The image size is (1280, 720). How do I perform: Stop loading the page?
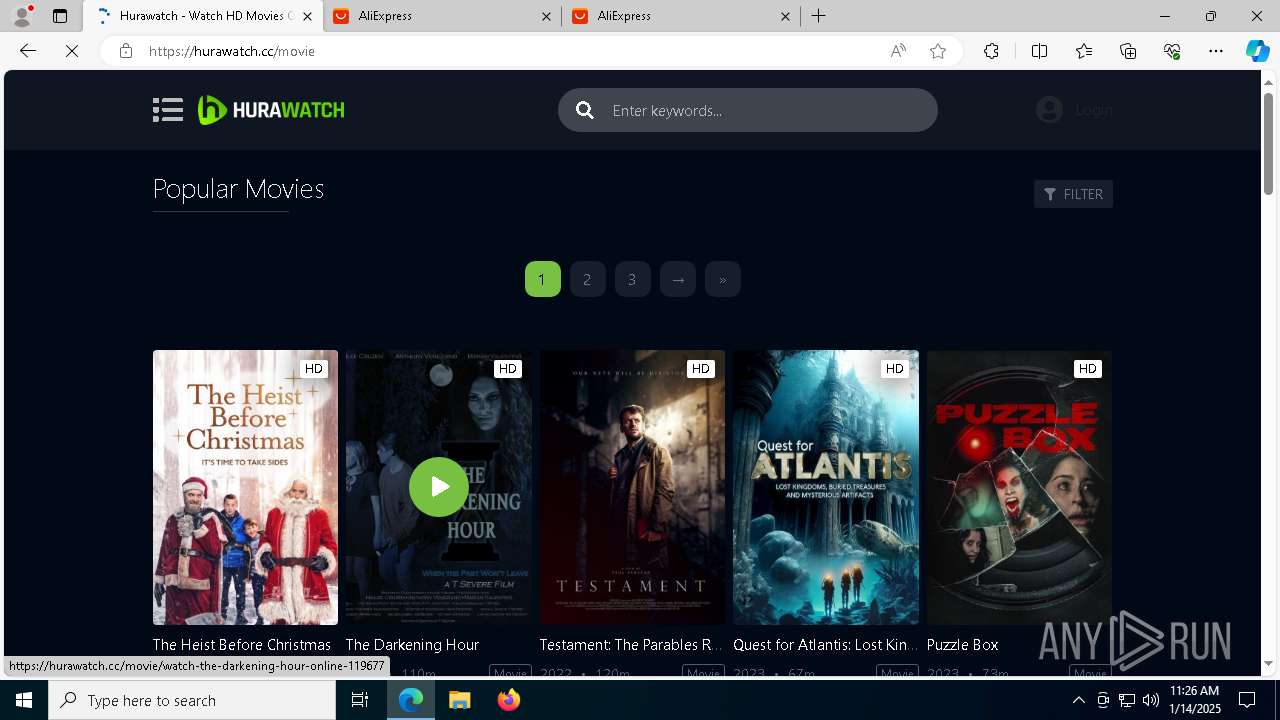[72, 51]
